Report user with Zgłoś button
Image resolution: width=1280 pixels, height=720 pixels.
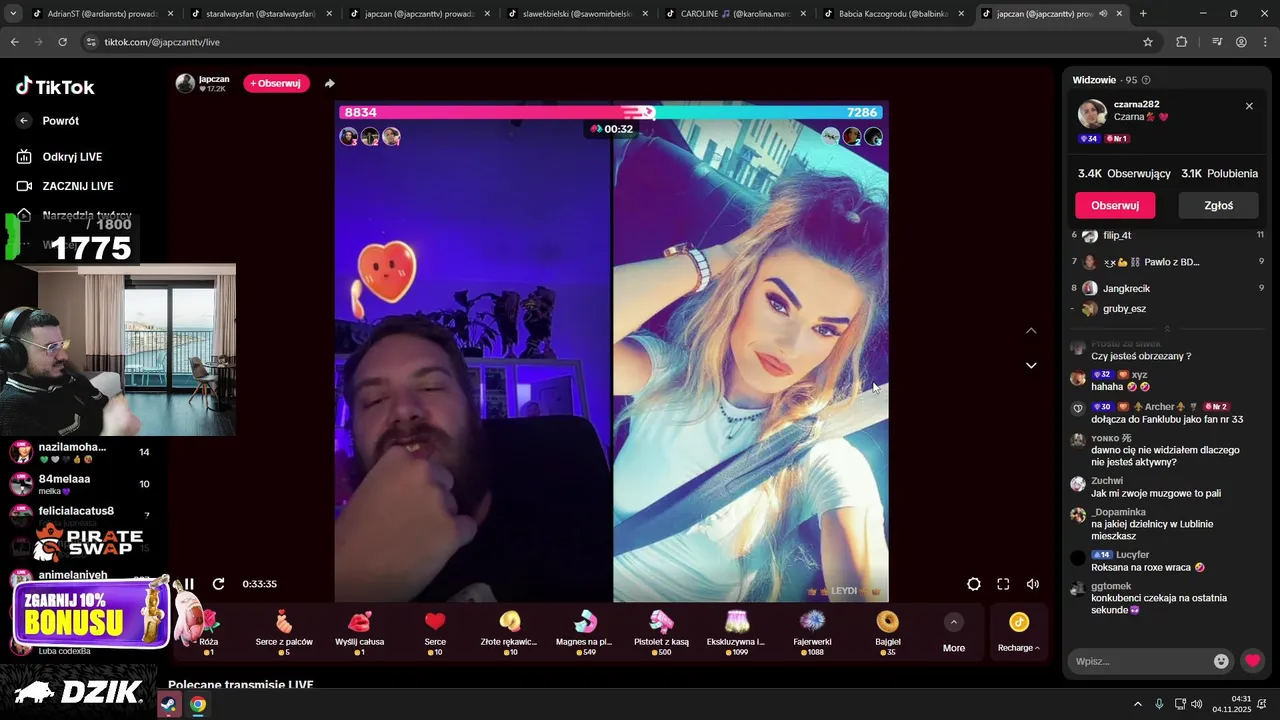(x=1218, y=205)
